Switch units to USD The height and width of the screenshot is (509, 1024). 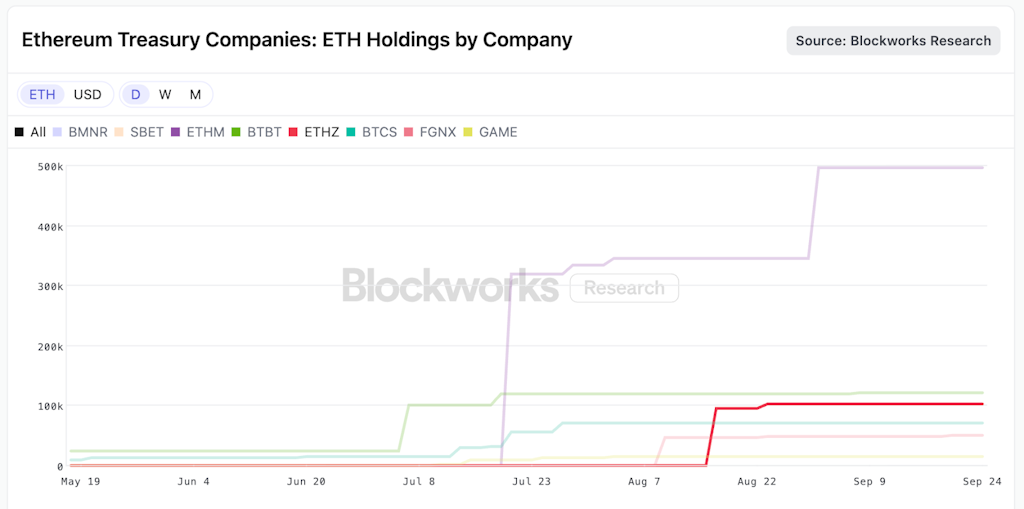(x=88, y=94)
